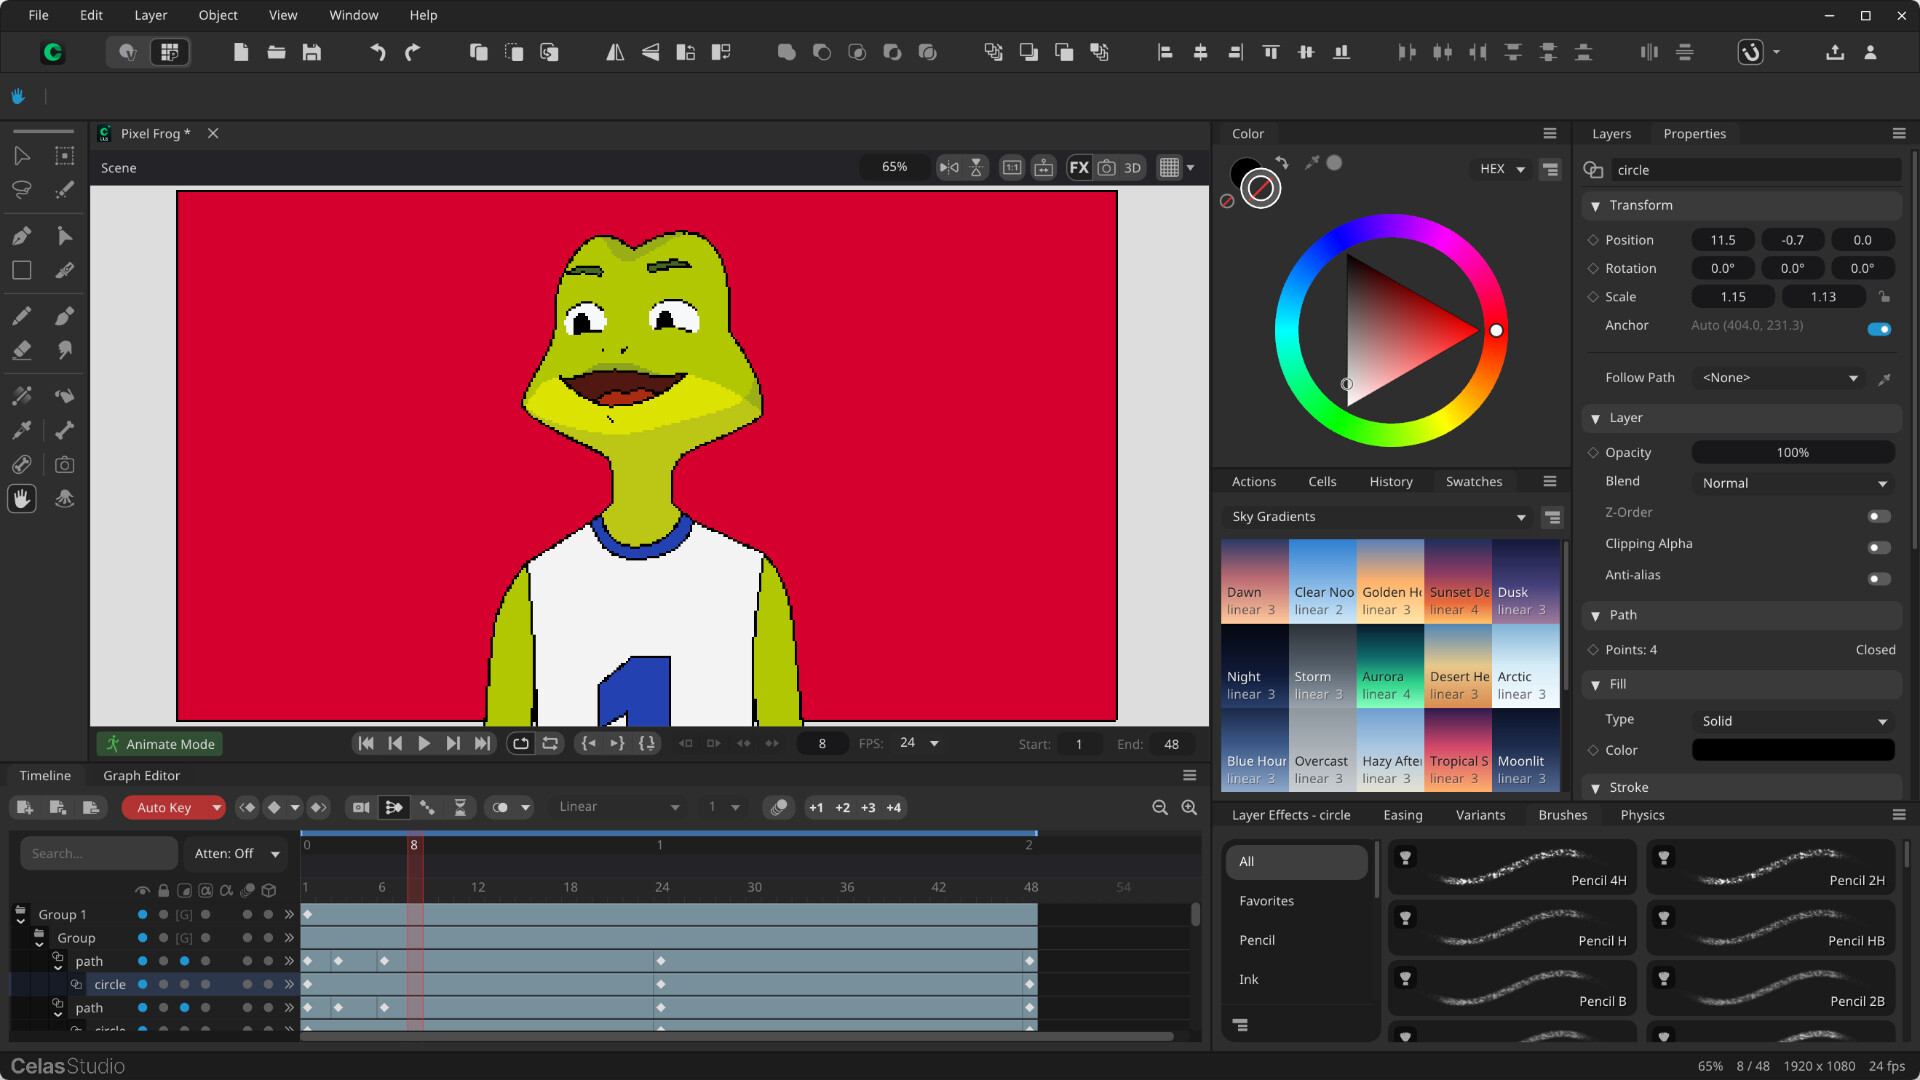Click the 3D view button
This screenshot has width=1920, height=1080.
pyautogui.click(x=1132, y=168)
